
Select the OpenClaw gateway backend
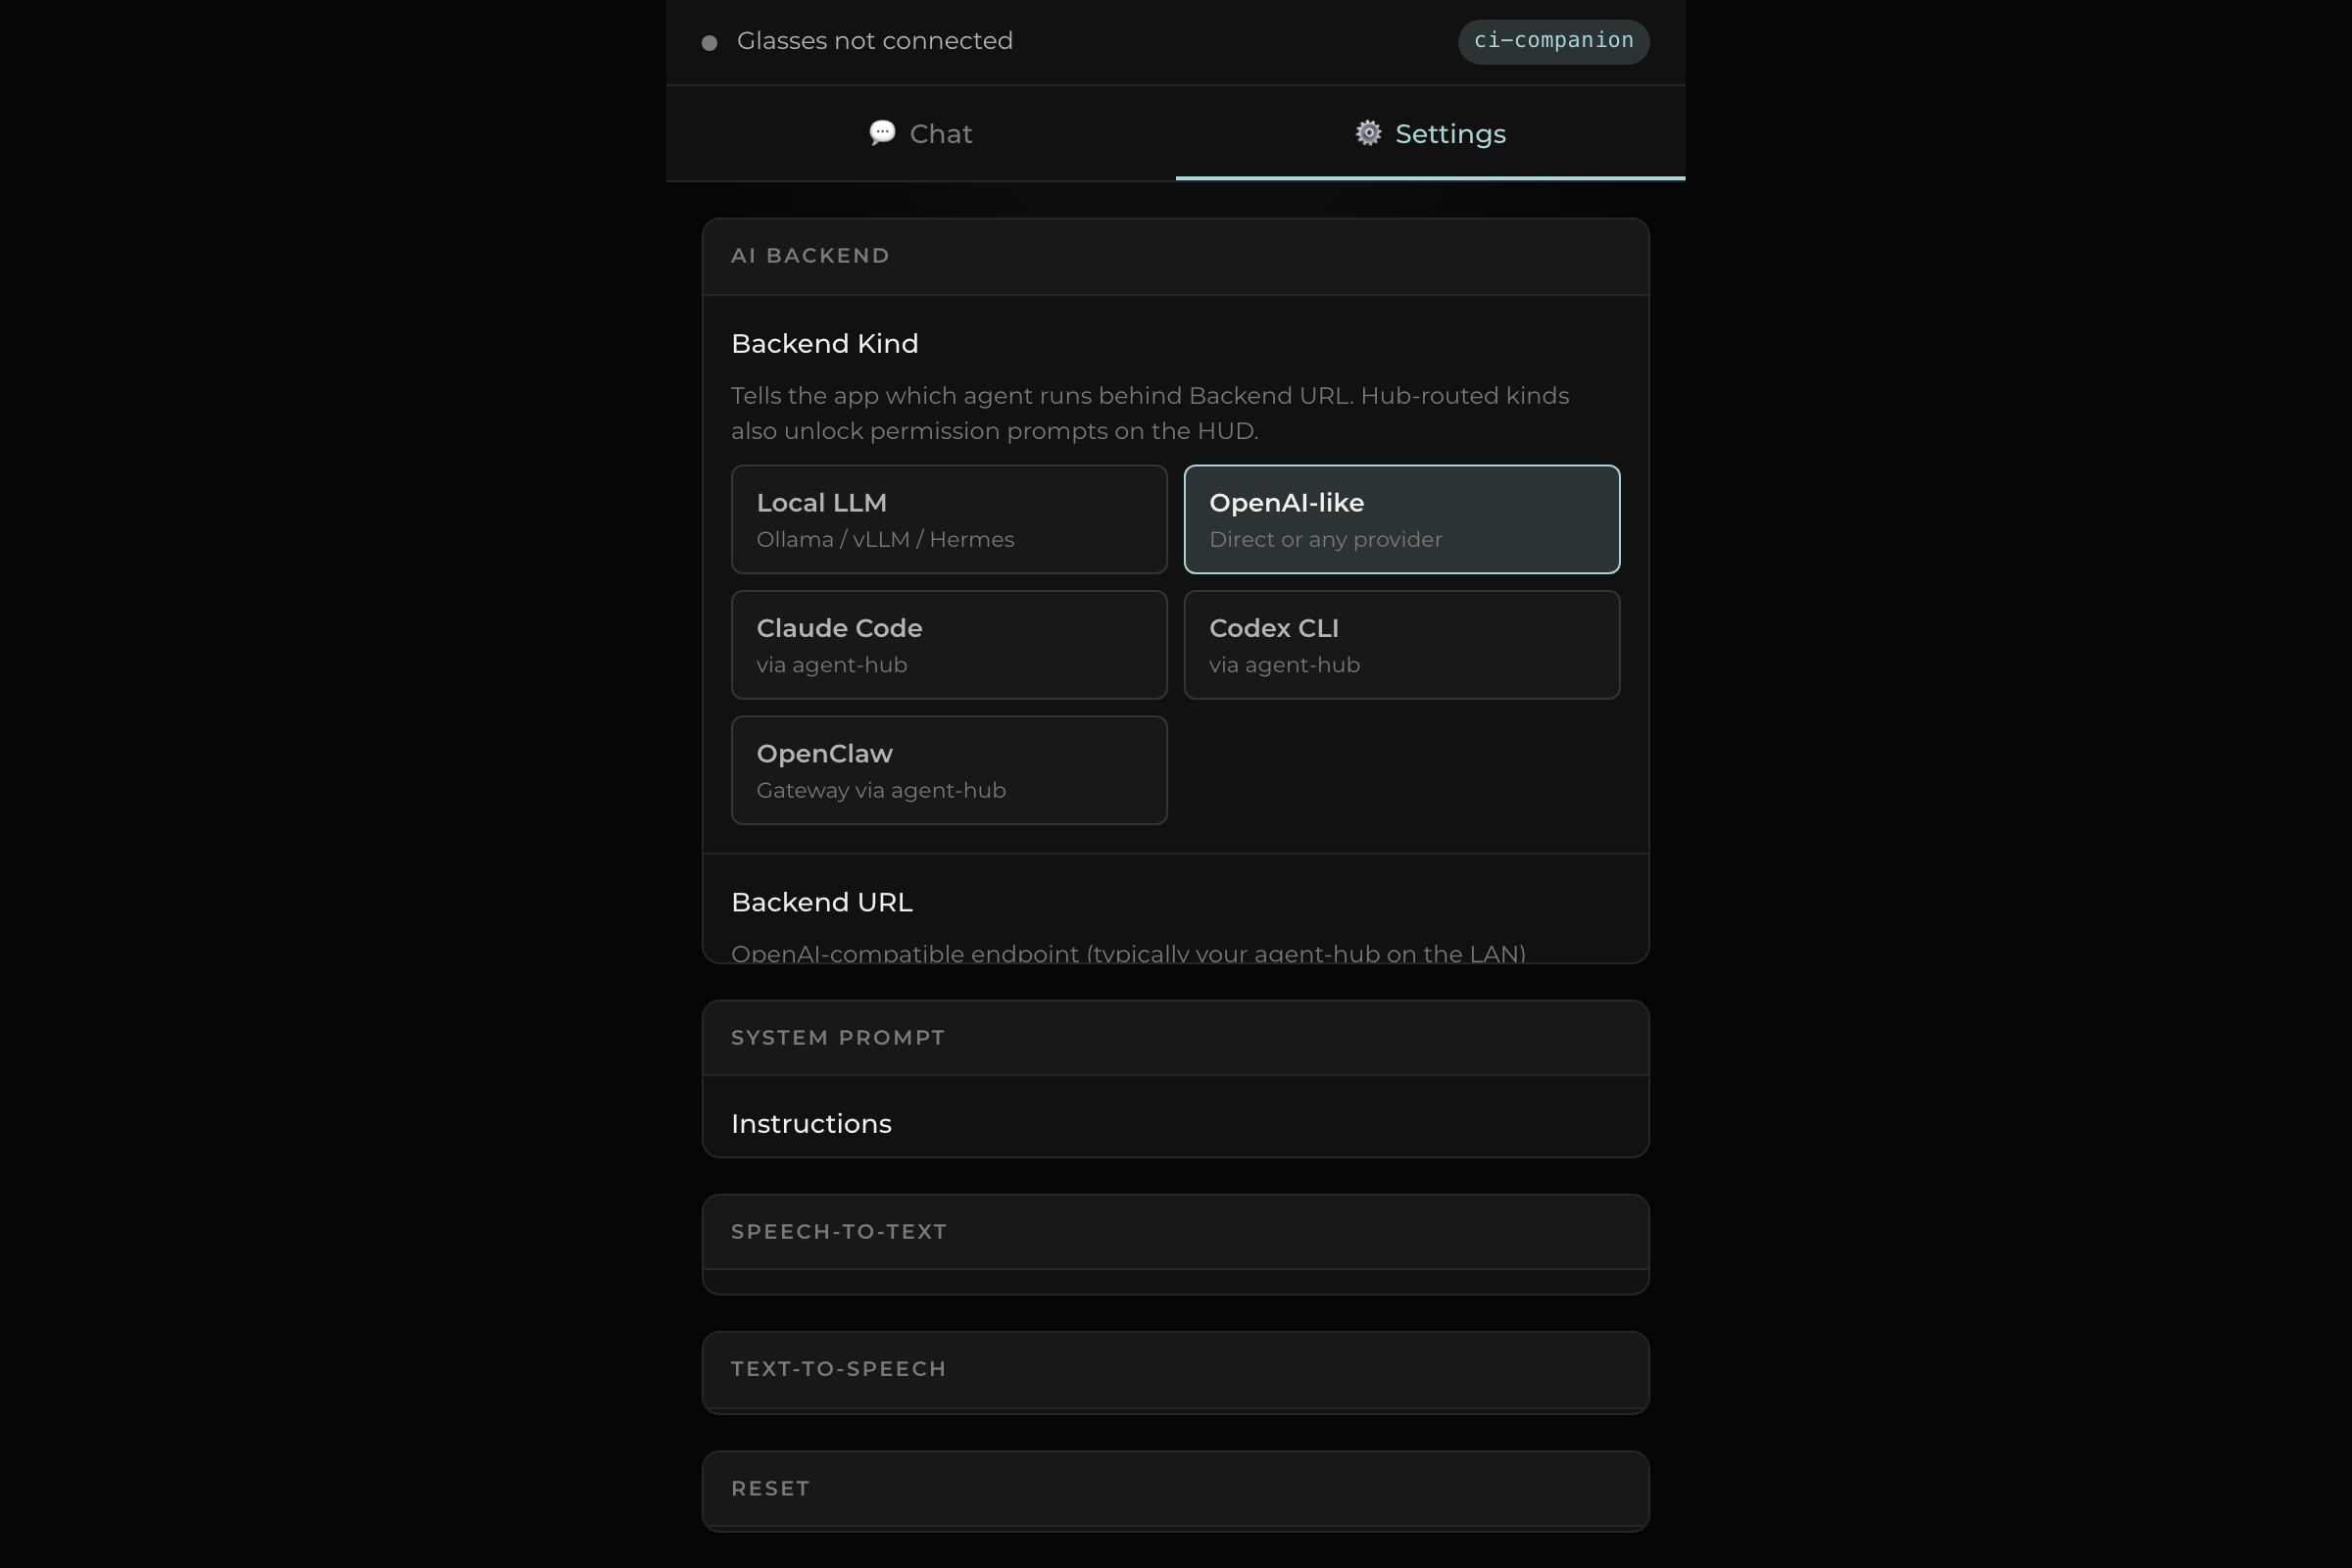point(949,770)
